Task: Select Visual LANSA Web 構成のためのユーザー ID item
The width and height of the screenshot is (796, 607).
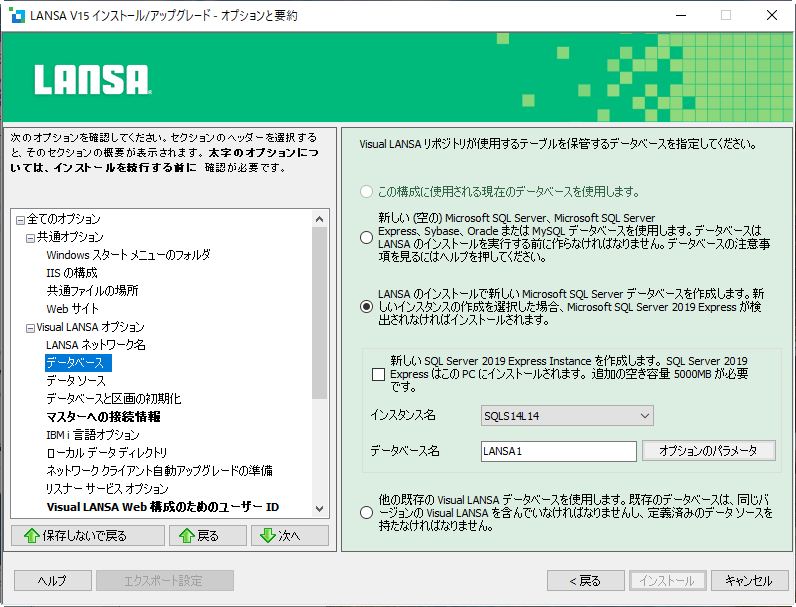Action: coord(163,507)
